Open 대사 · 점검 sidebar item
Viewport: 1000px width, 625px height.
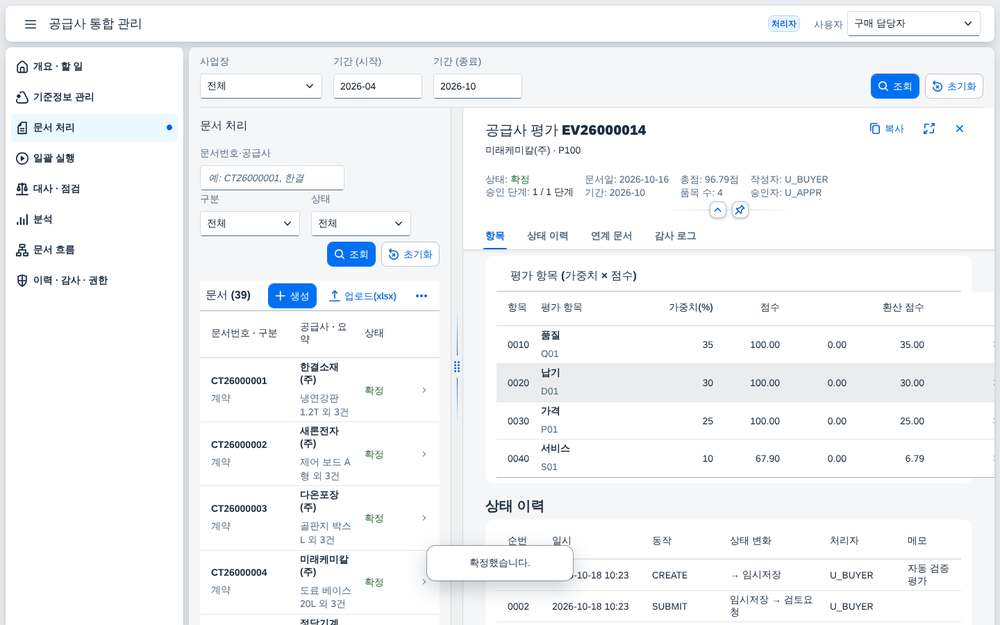pyautogui.click(x=94, y=189)
